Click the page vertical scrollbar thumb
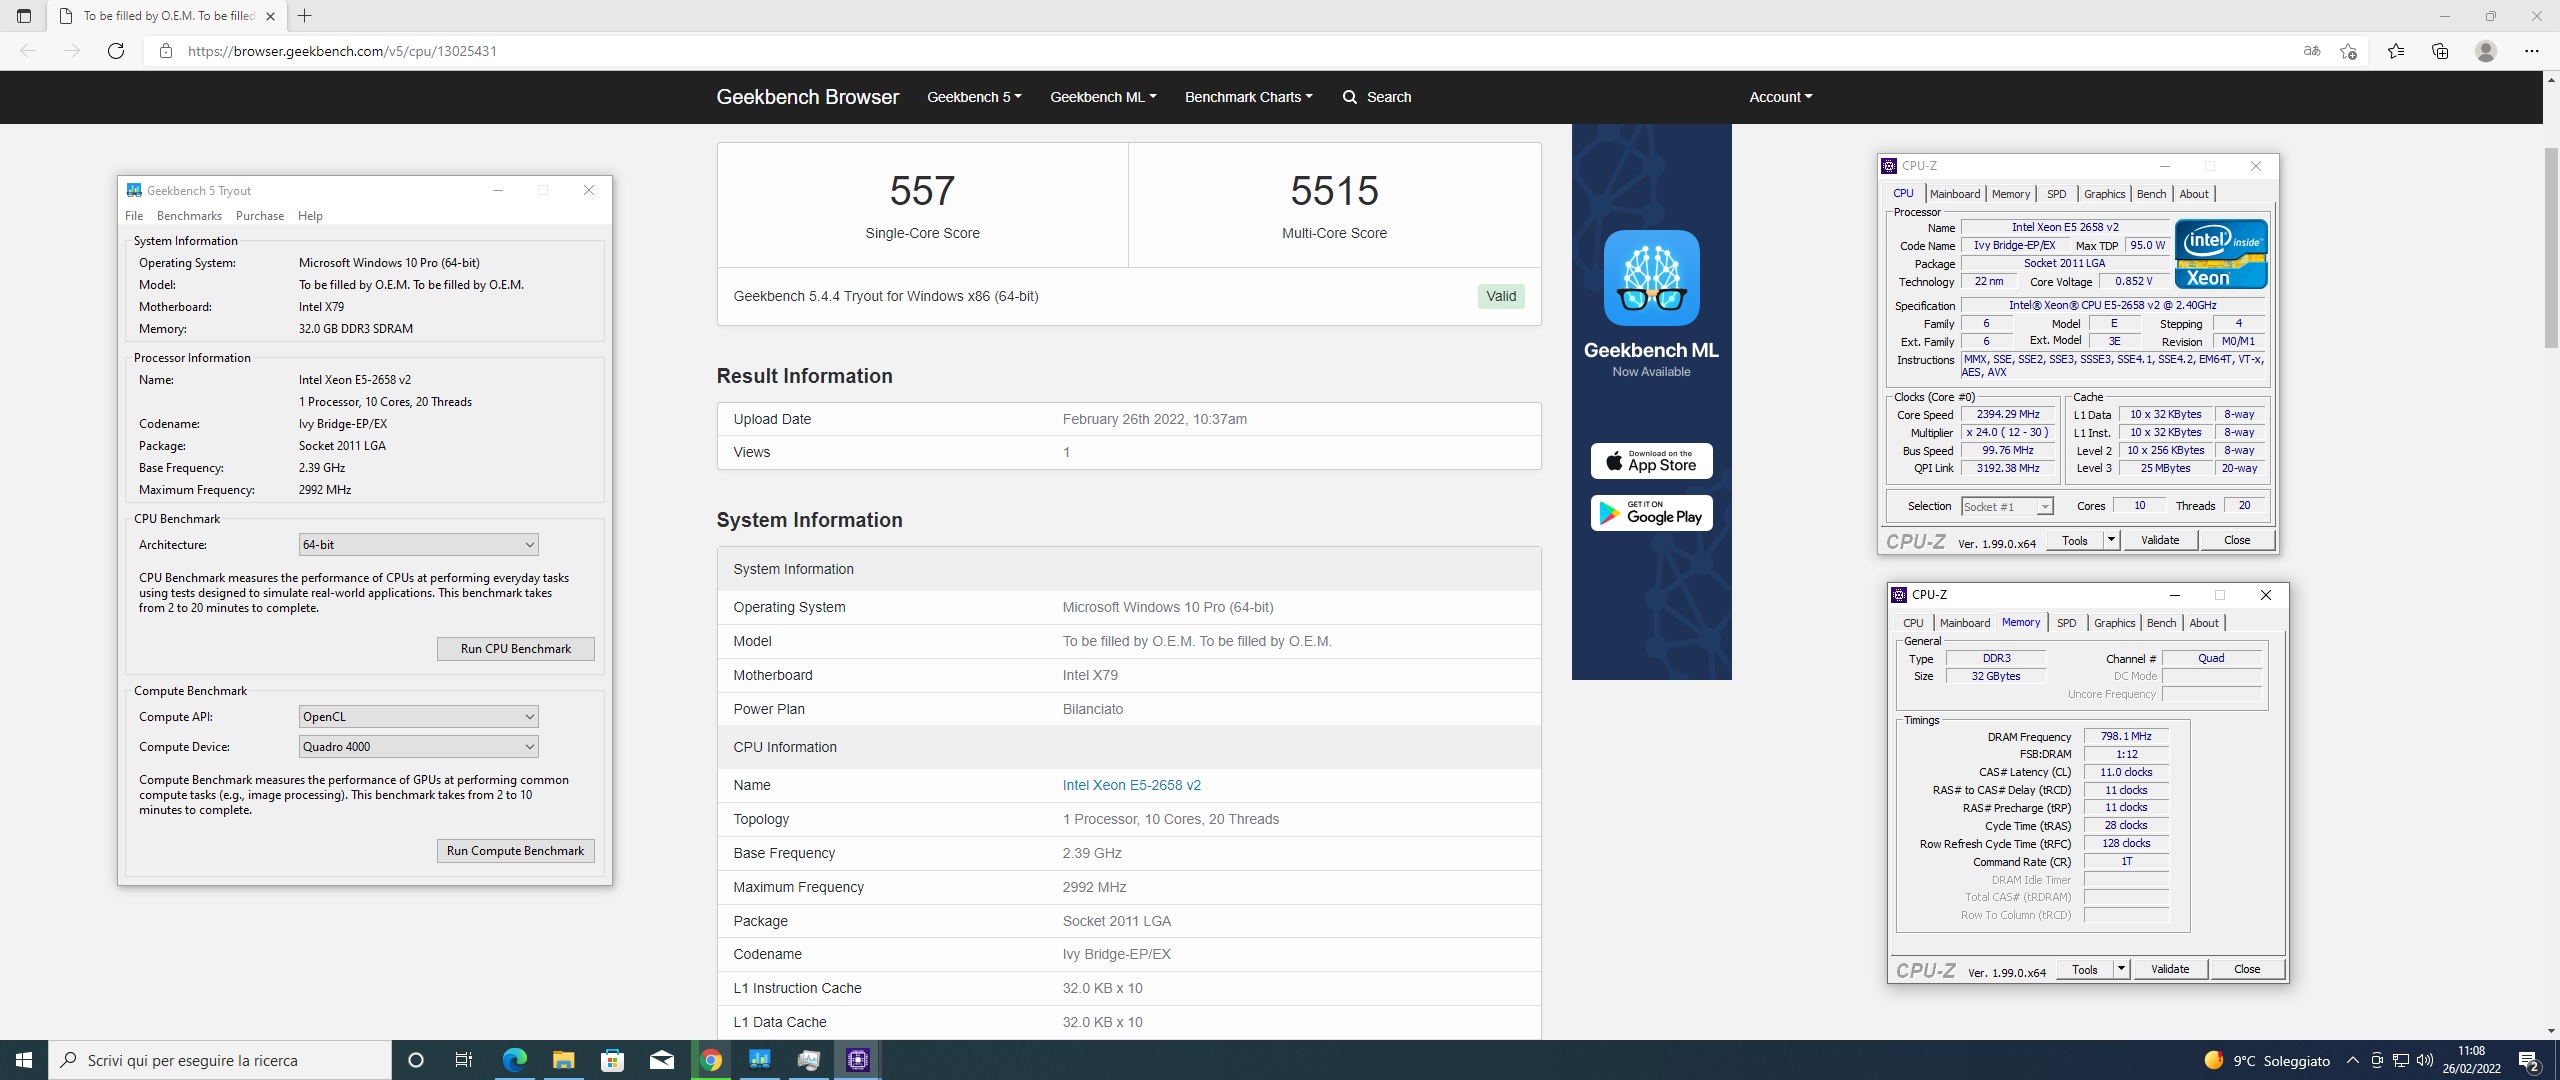Image resolution: width=2560 pixels, height=1080 pixels. point(2551,247)
